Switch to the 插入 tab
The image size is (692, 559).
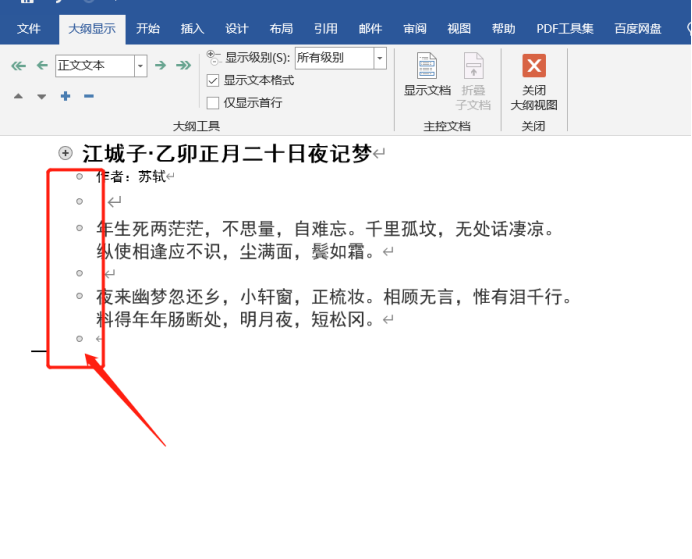[192, 29]
